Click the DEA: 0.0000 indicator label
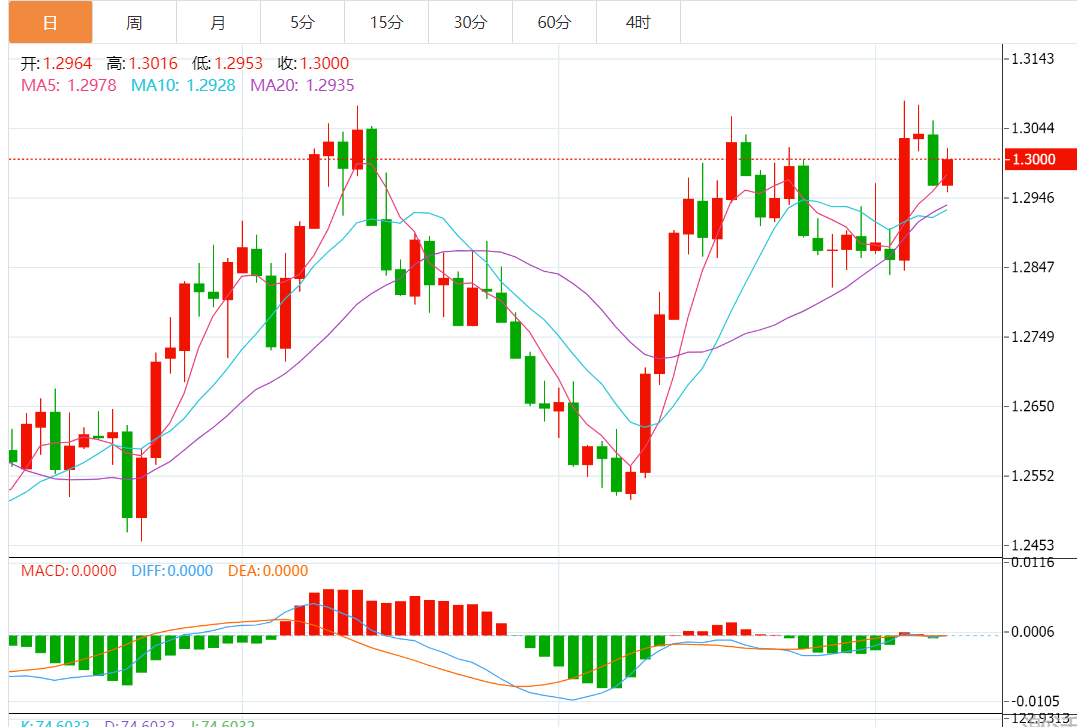The image size is (1077, 727). point(268,571)
